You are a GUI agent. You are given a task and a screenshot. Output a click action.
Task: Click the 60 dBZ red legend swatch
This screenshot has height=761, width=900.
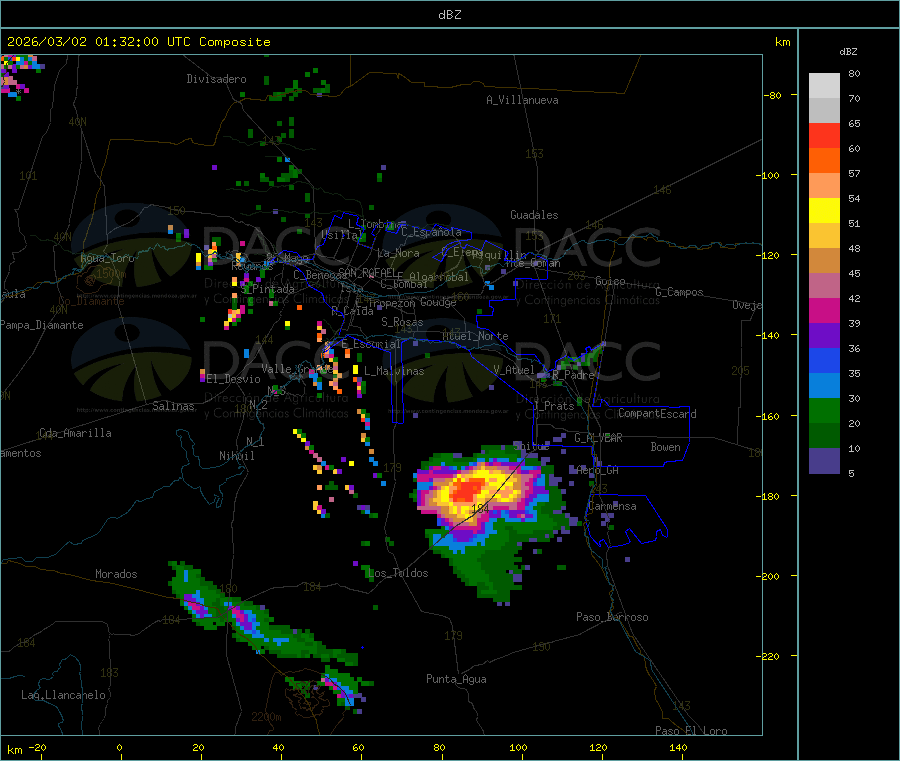824,135
